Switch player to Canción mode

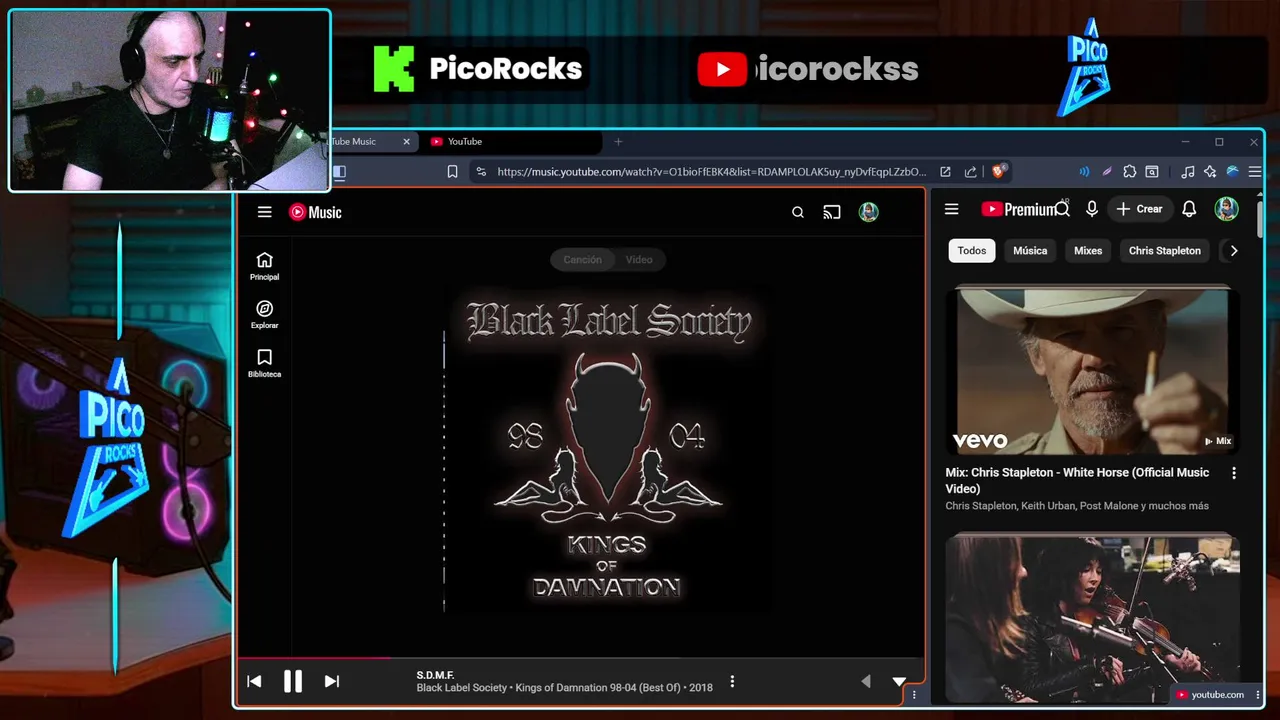coord(582,260)
